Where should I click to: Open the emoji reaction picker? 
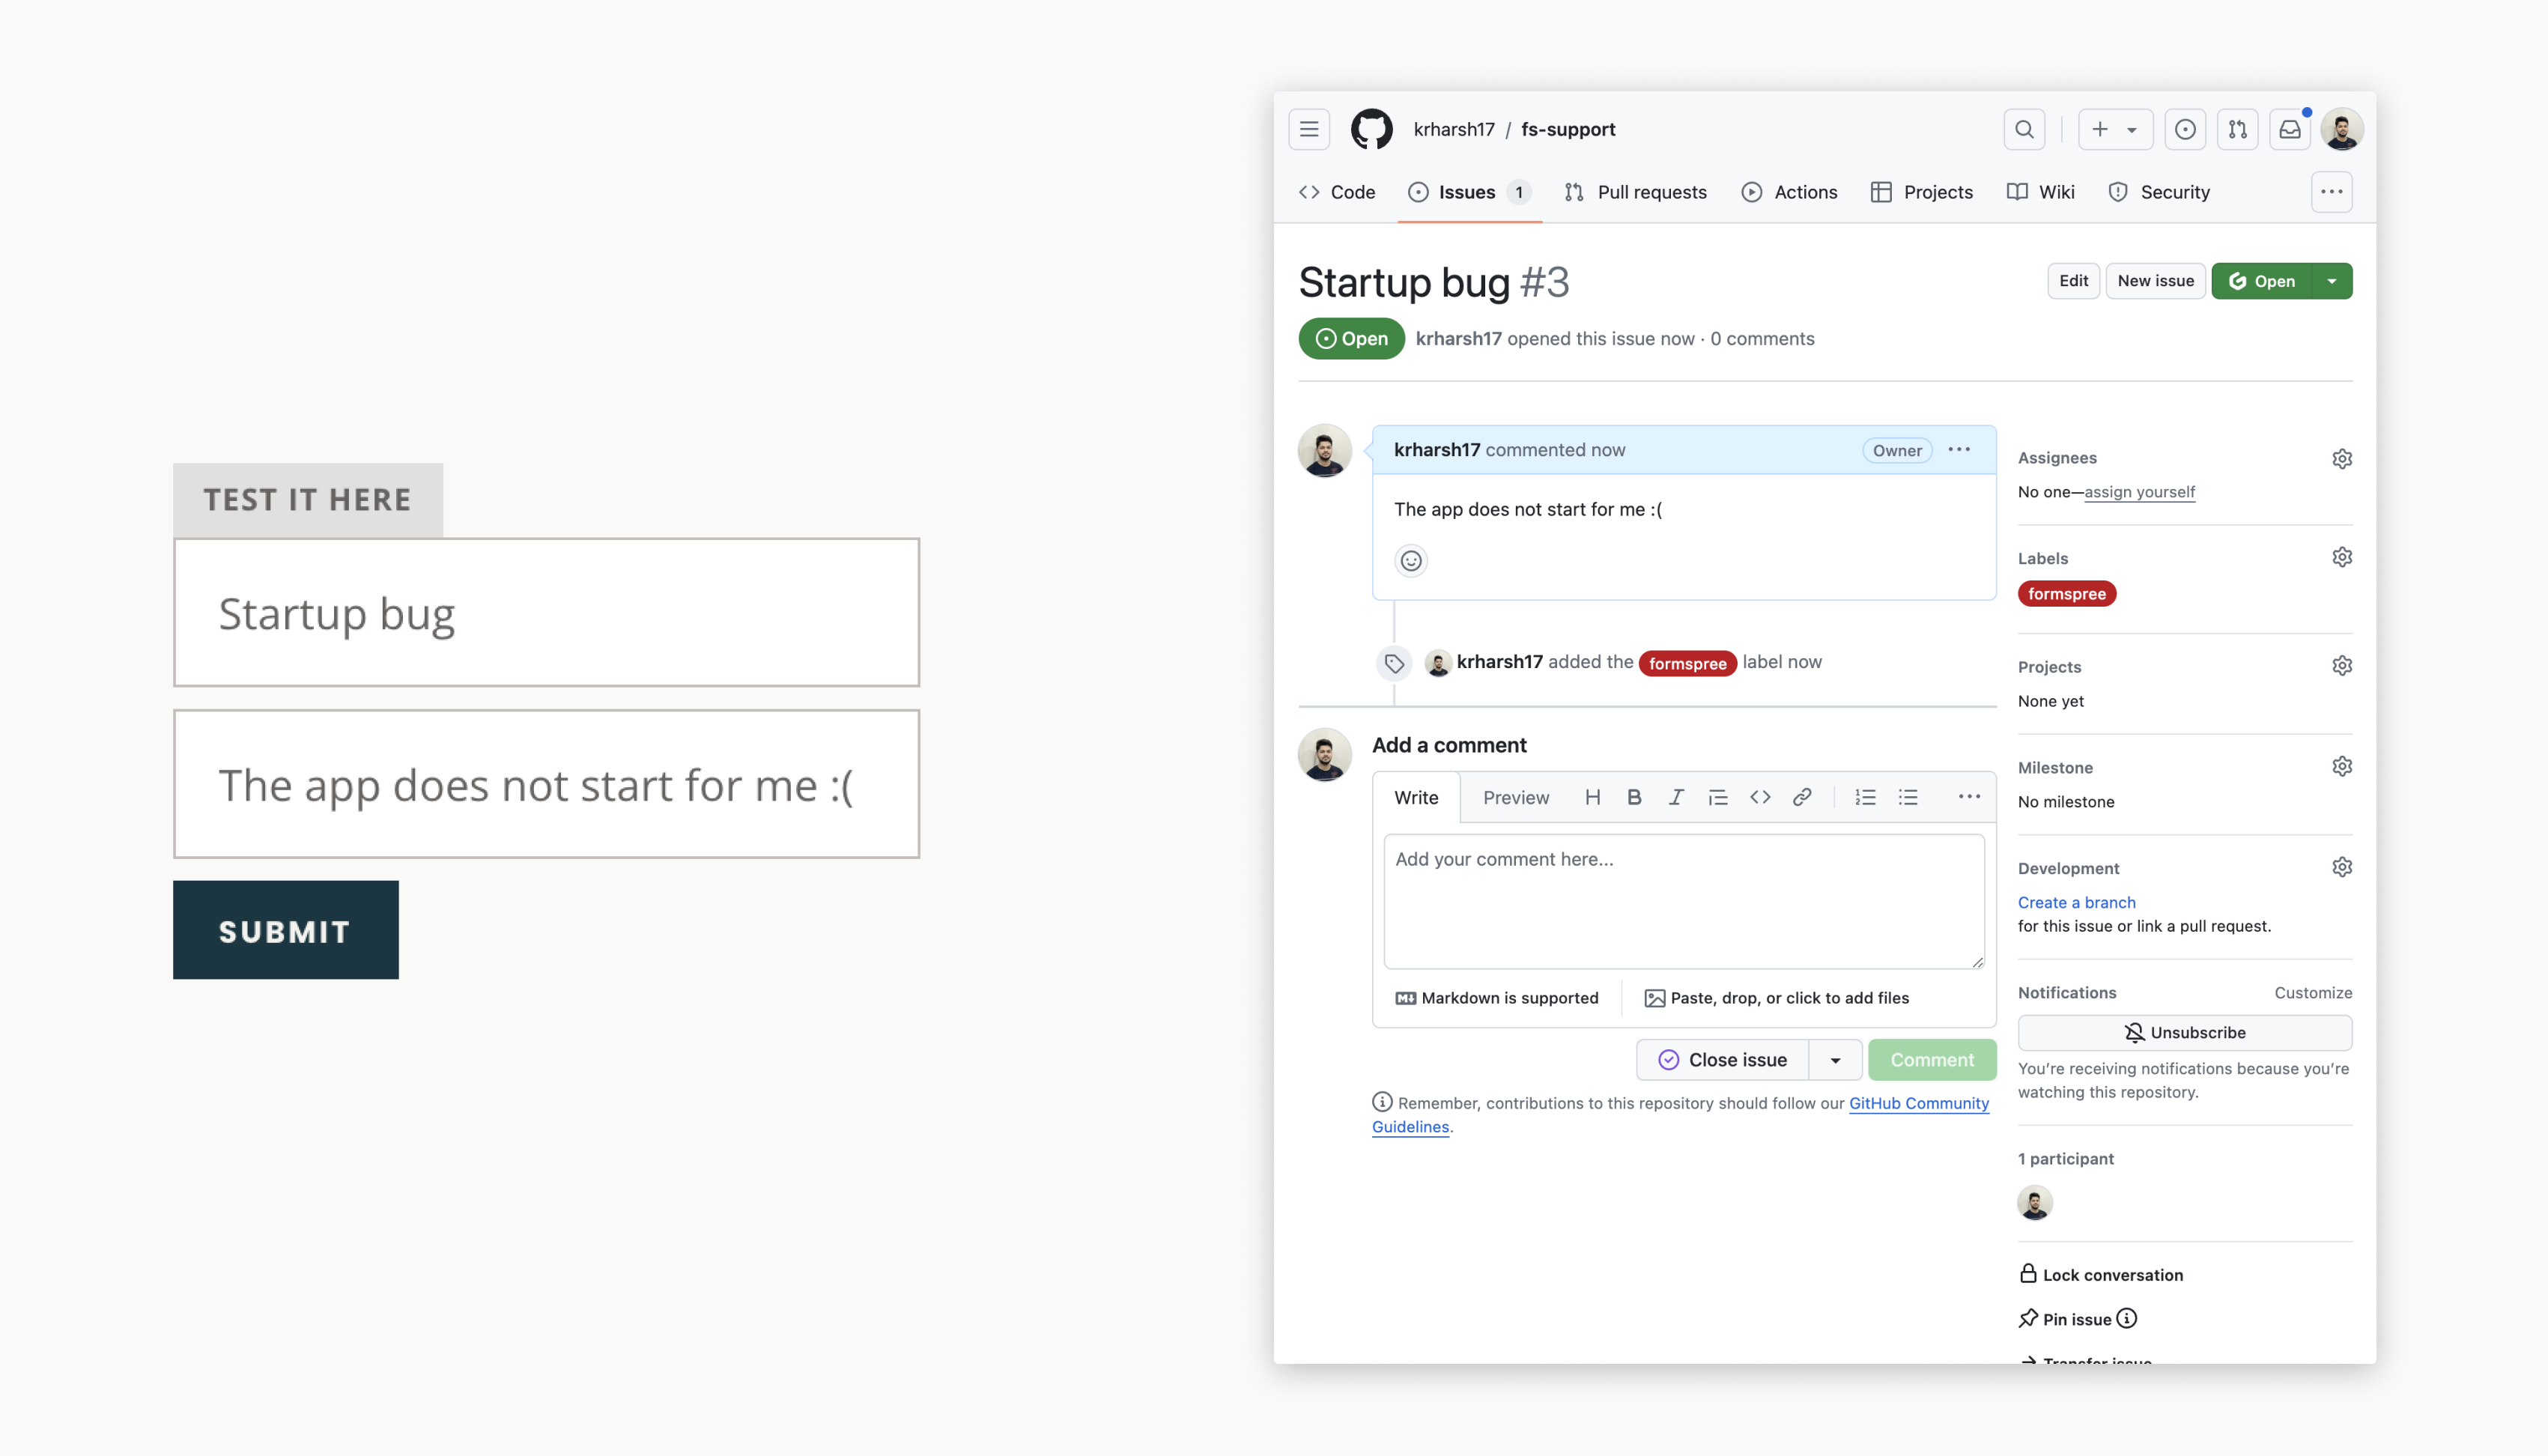(x=1410, y=561)
